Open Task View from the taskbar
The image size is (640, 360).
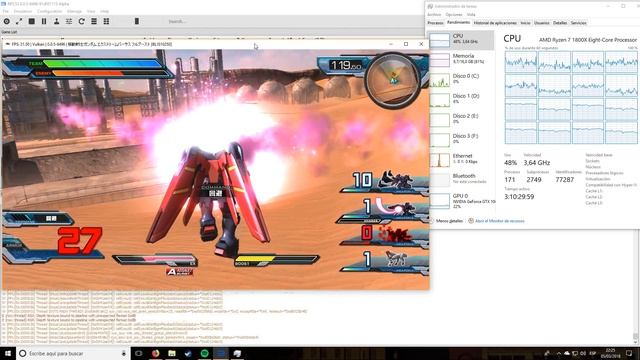pos(139,353)
